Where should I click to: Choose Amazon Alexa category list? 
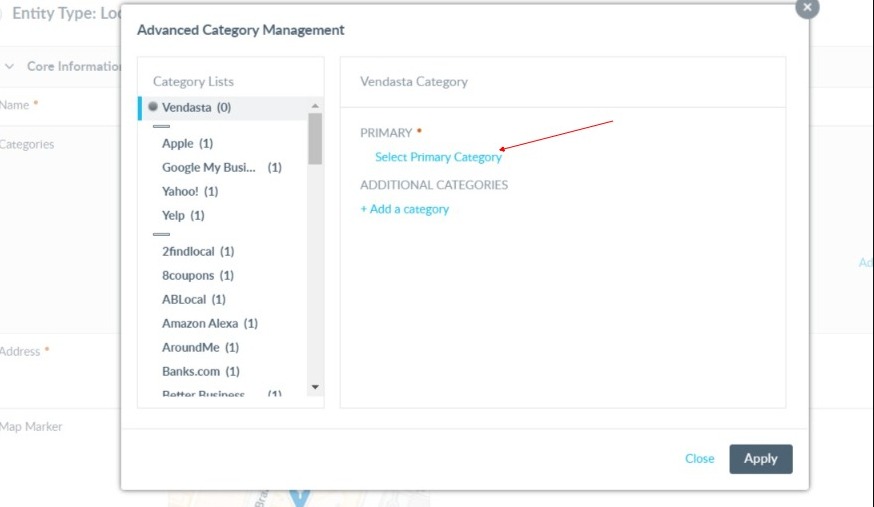click(x=210, y=324)
